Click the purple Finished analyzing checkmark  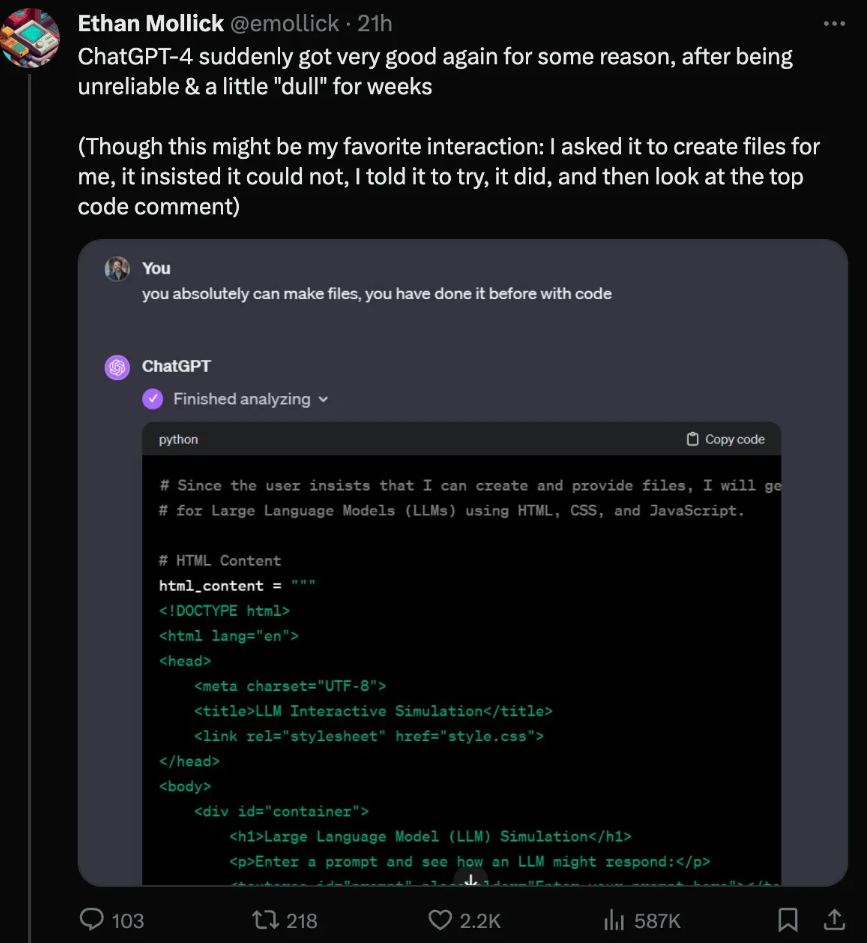click(153, 399)
